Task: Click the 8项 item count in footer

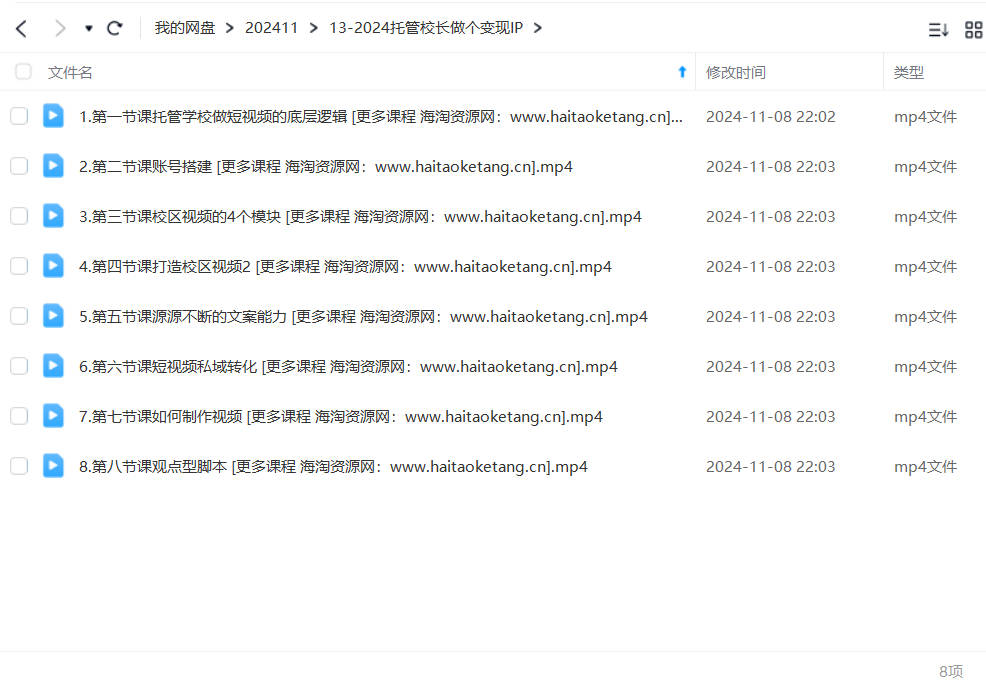Action: pyautogui.click(x=951, y=671)
